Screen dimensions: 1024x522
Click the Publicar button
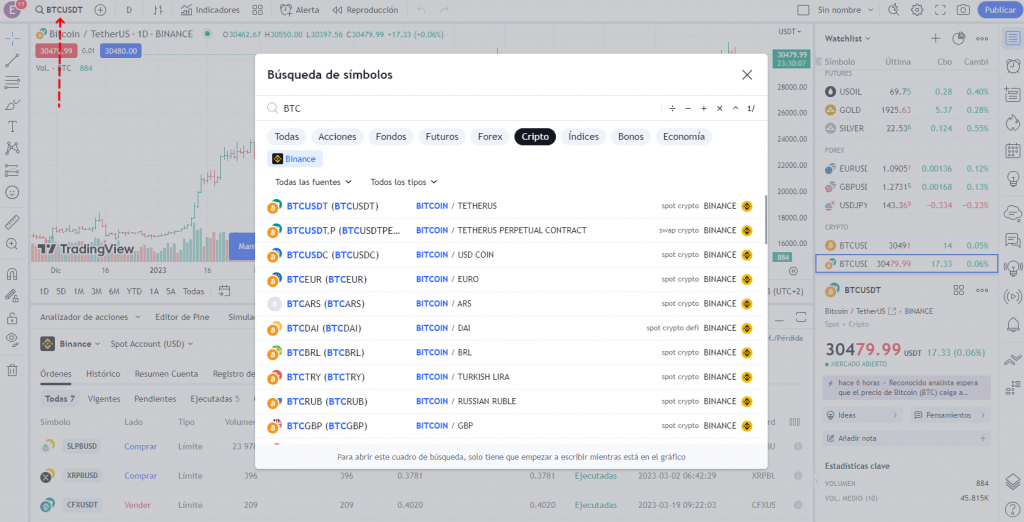tap(1000, 10)
